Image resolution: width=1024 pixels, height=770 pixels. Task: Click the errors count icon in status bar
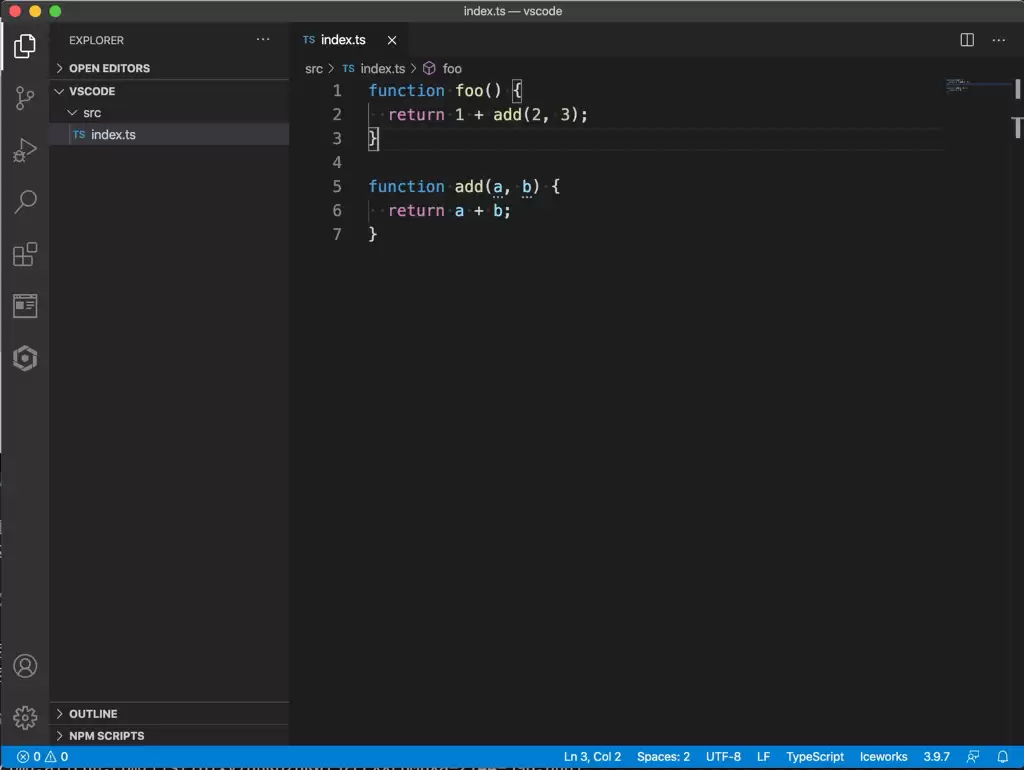click(23, 757)
